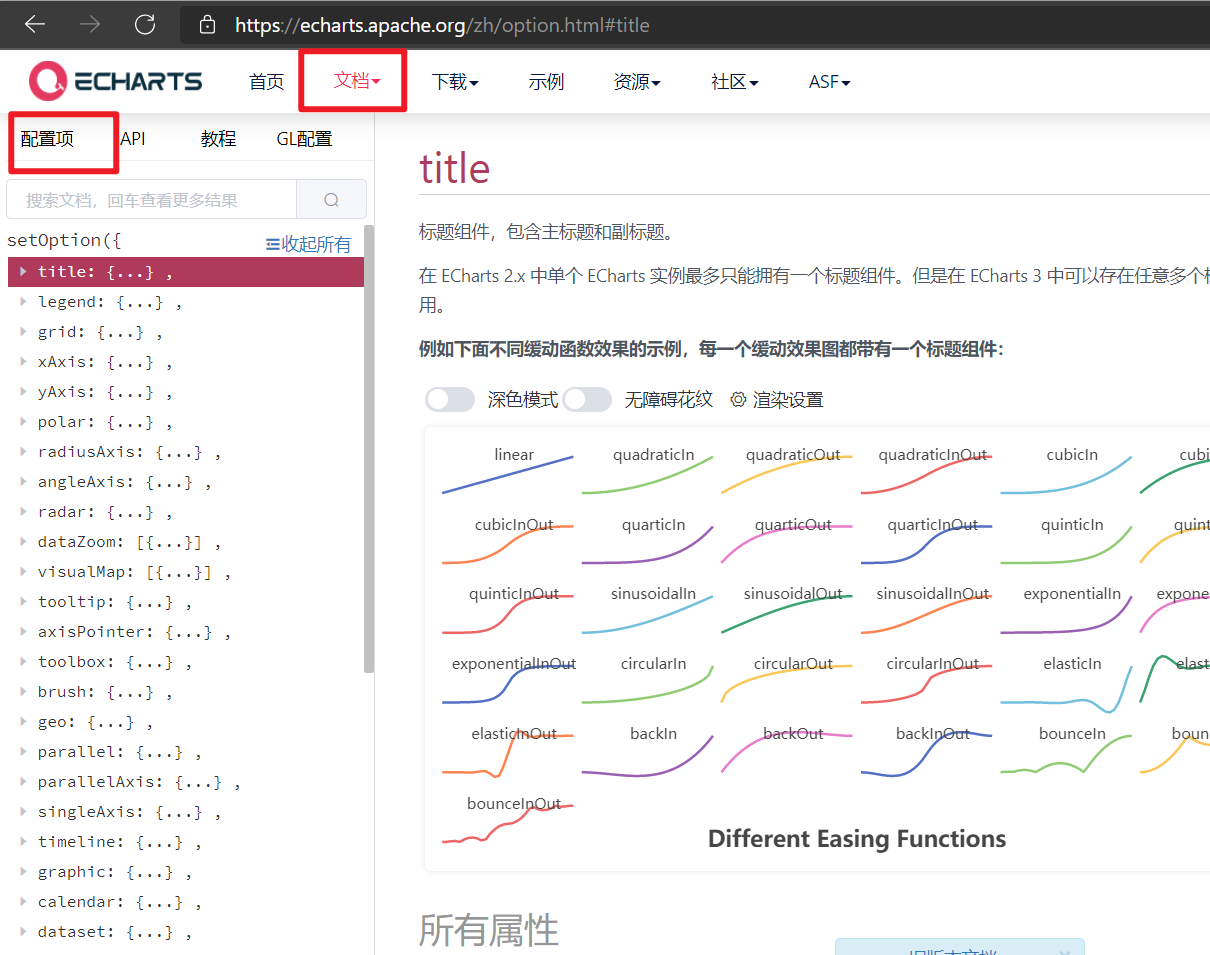Click the exponentialInOut easing chart
1210x955 pixels.
[x=508, y=680]
